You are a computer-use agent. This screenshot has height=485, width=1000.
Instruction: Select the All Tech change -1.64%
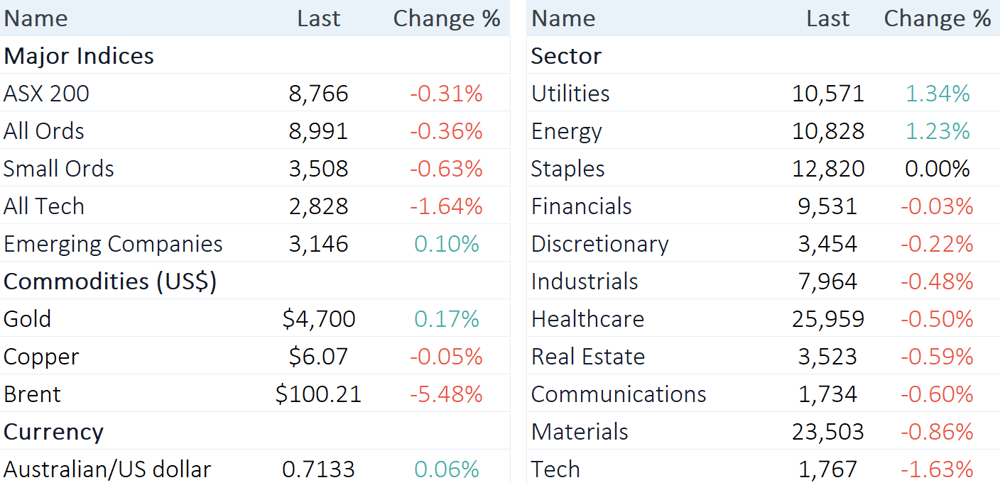(446, 207)
